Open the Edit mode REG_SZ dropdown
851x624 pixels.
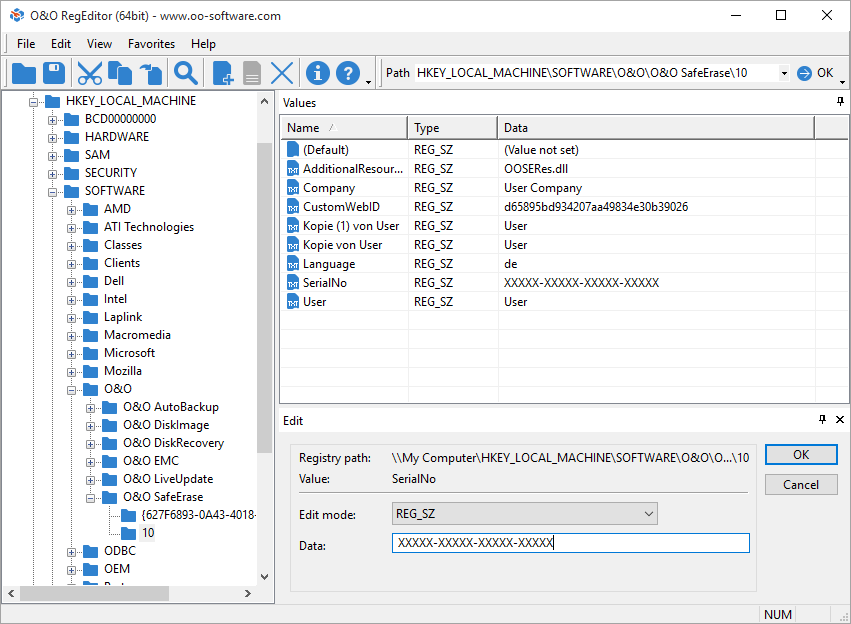(x=647, y=514)
